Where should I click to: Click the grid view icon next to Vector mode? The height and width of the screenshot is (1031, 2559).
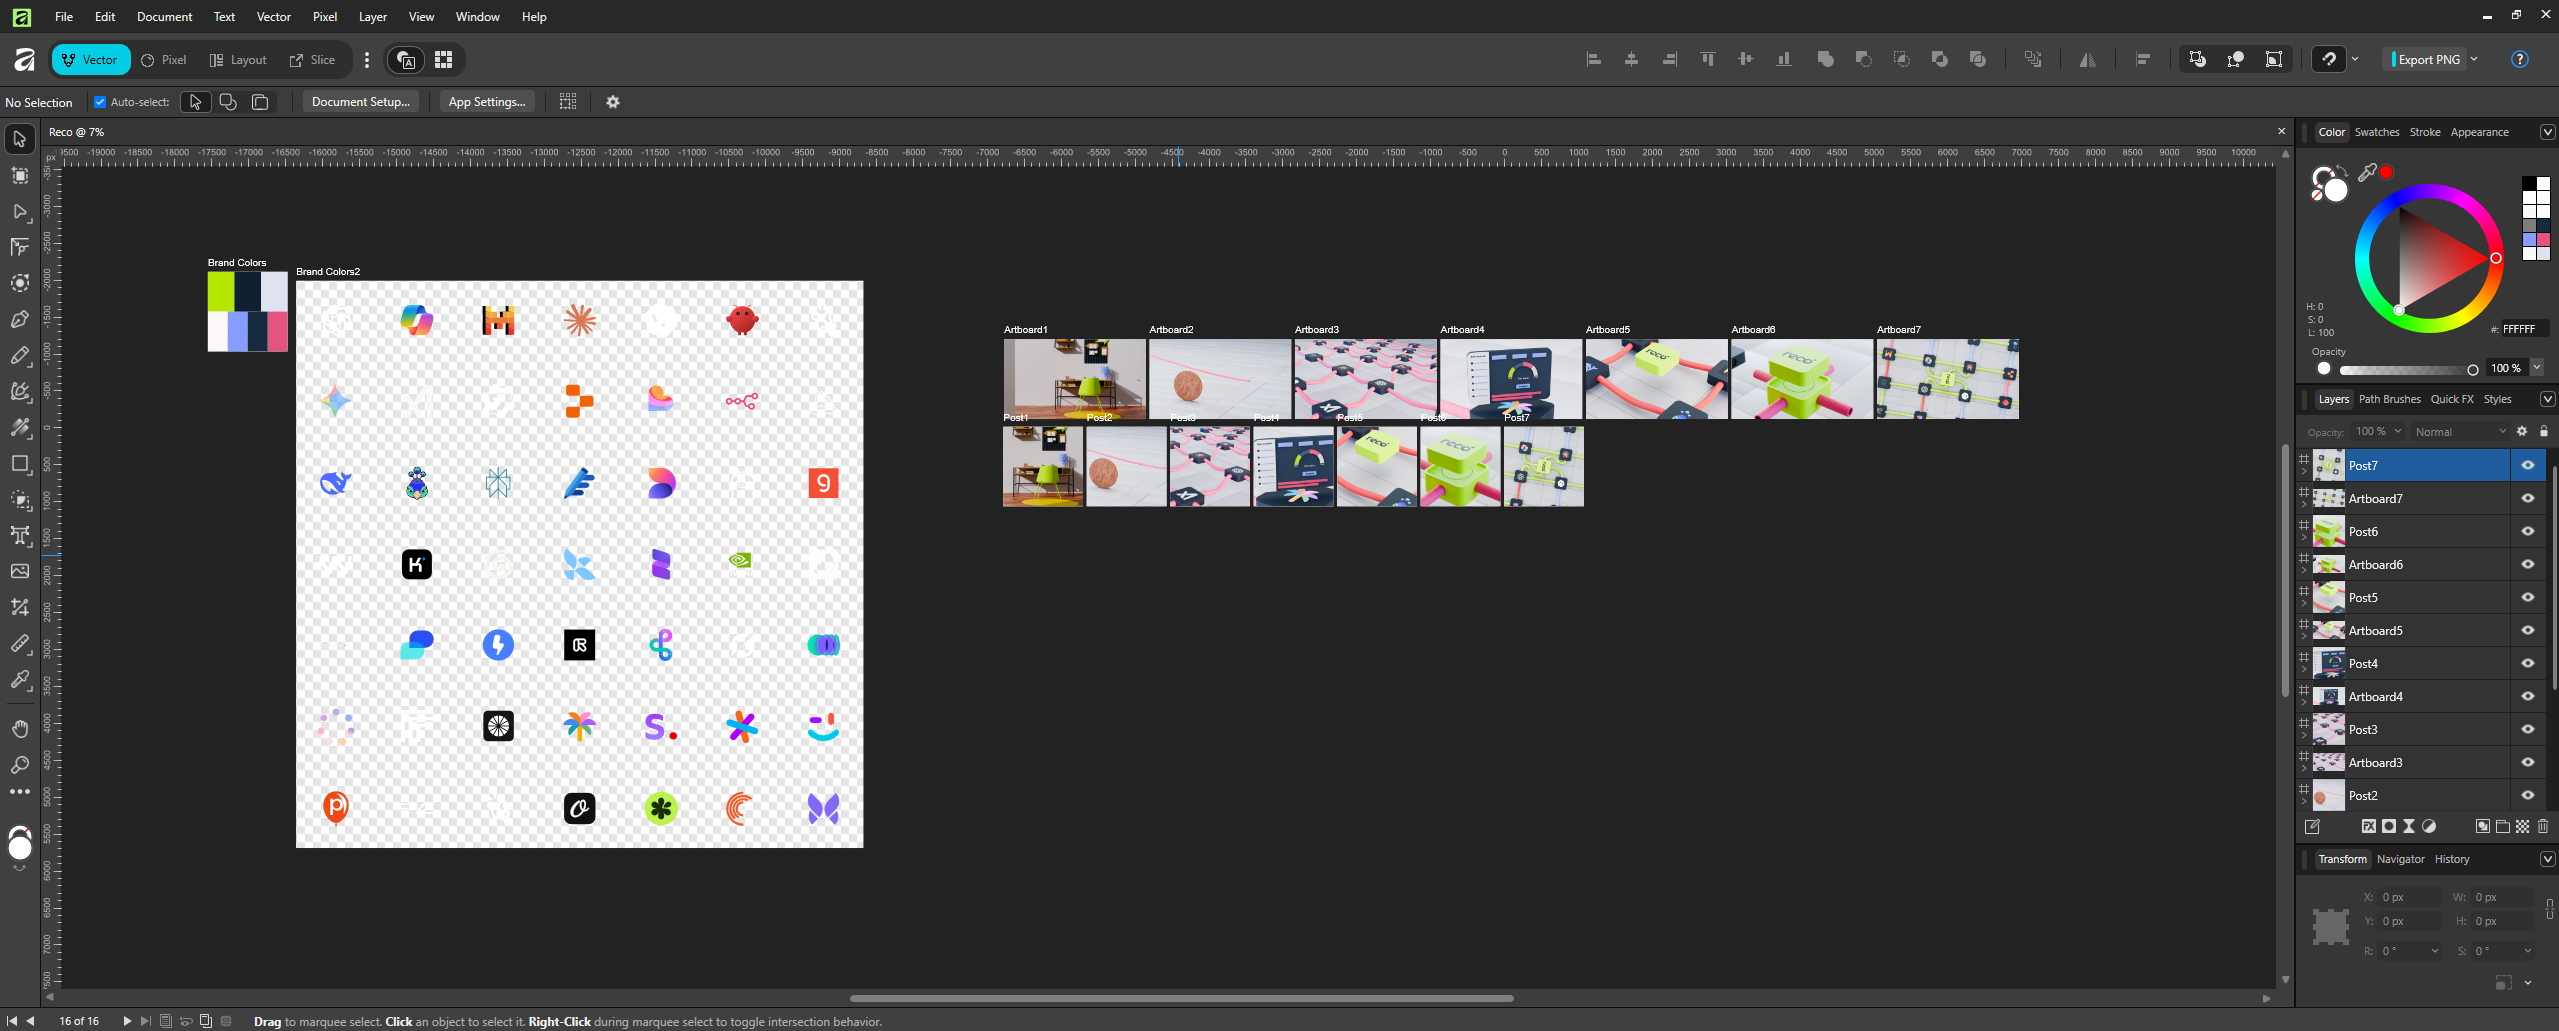coord(443,60)
